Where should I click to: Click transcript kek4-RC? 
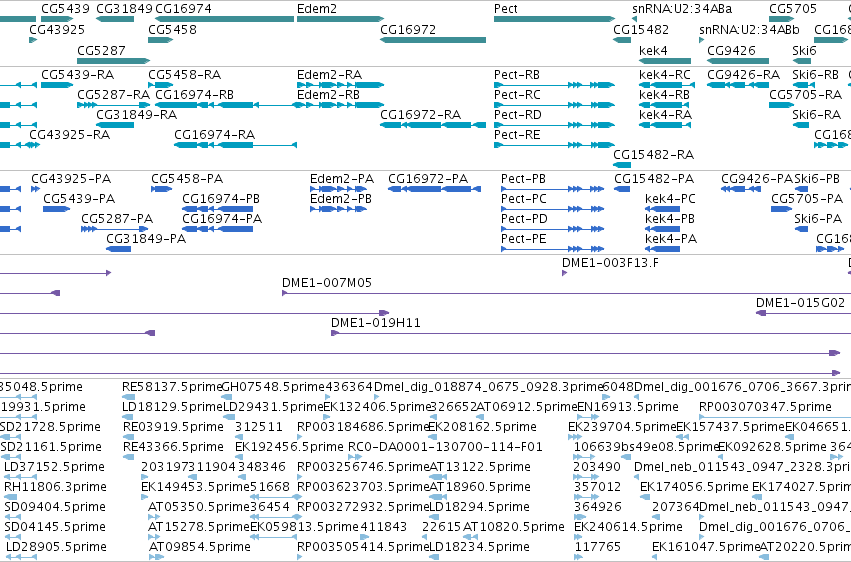coord(667,85)
